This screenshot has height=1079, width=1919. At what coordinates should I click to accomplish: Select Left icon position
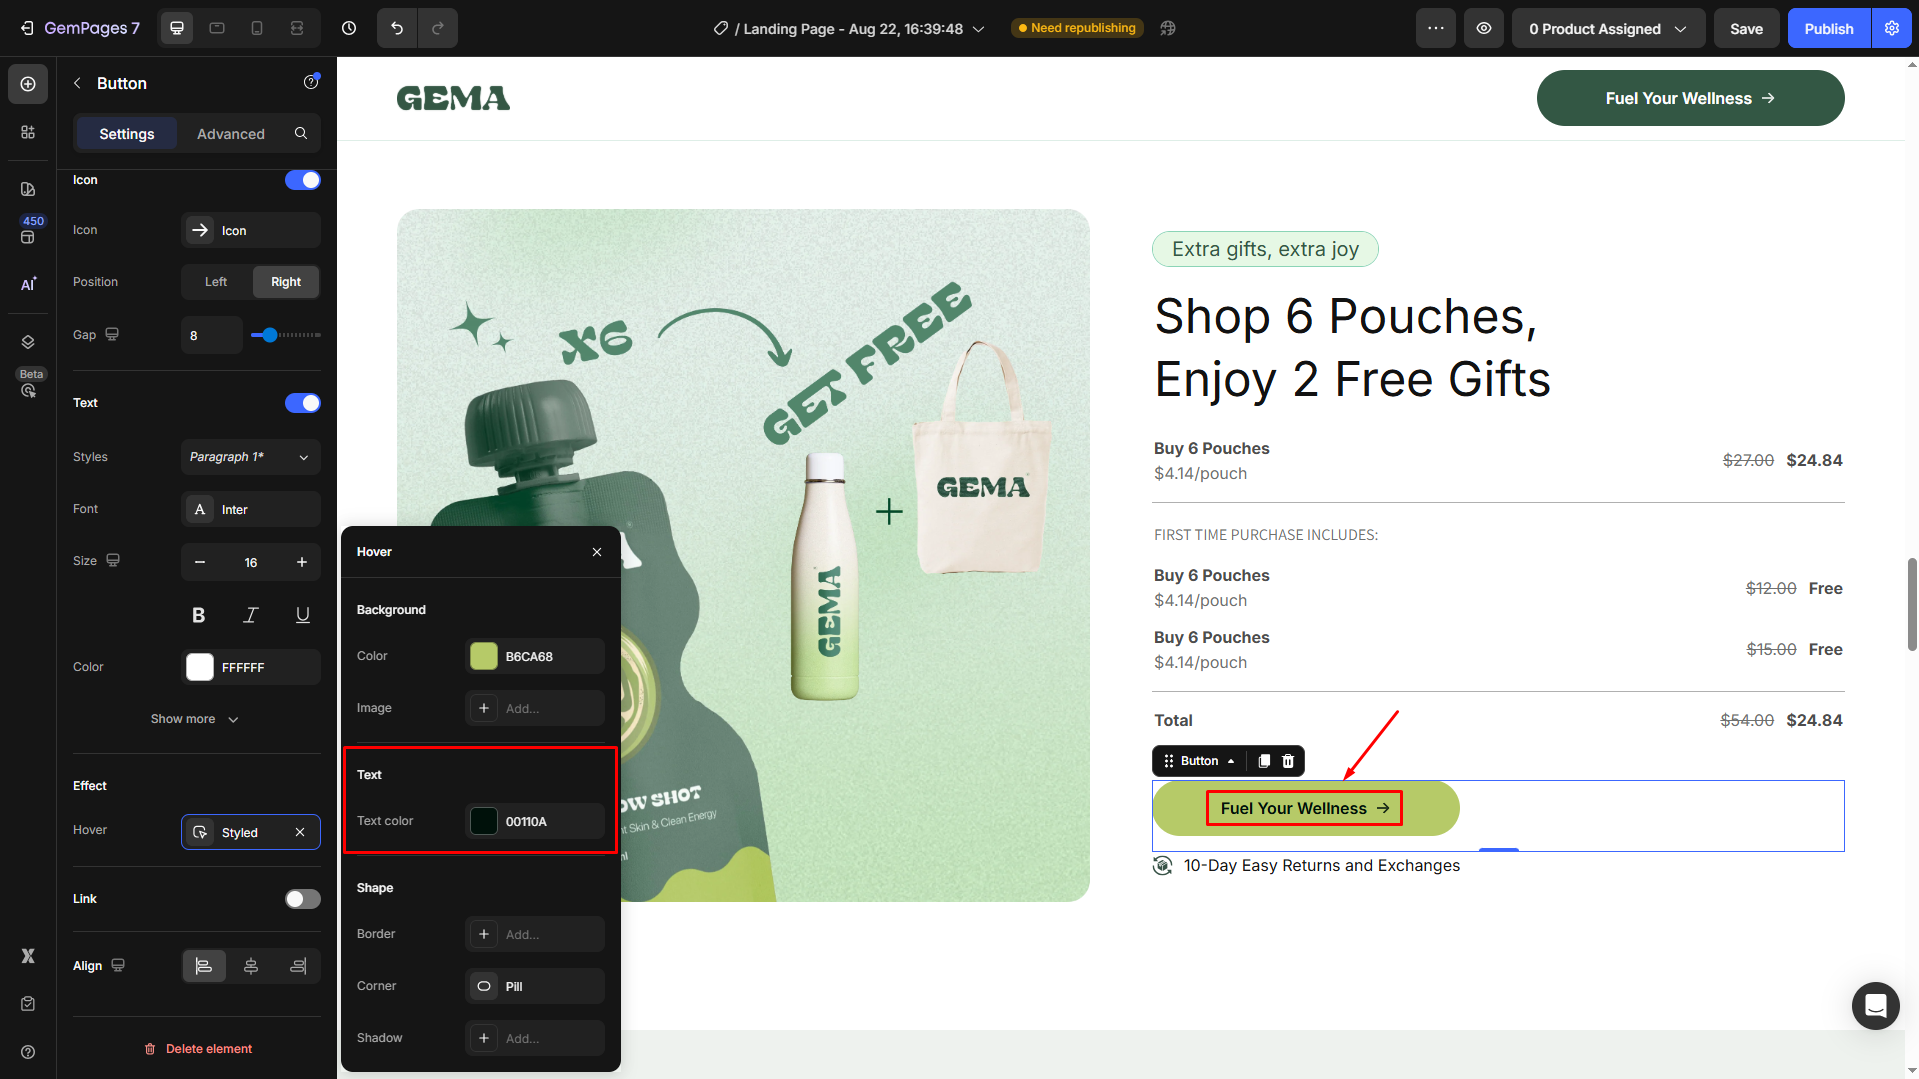(x=216, y=282)
